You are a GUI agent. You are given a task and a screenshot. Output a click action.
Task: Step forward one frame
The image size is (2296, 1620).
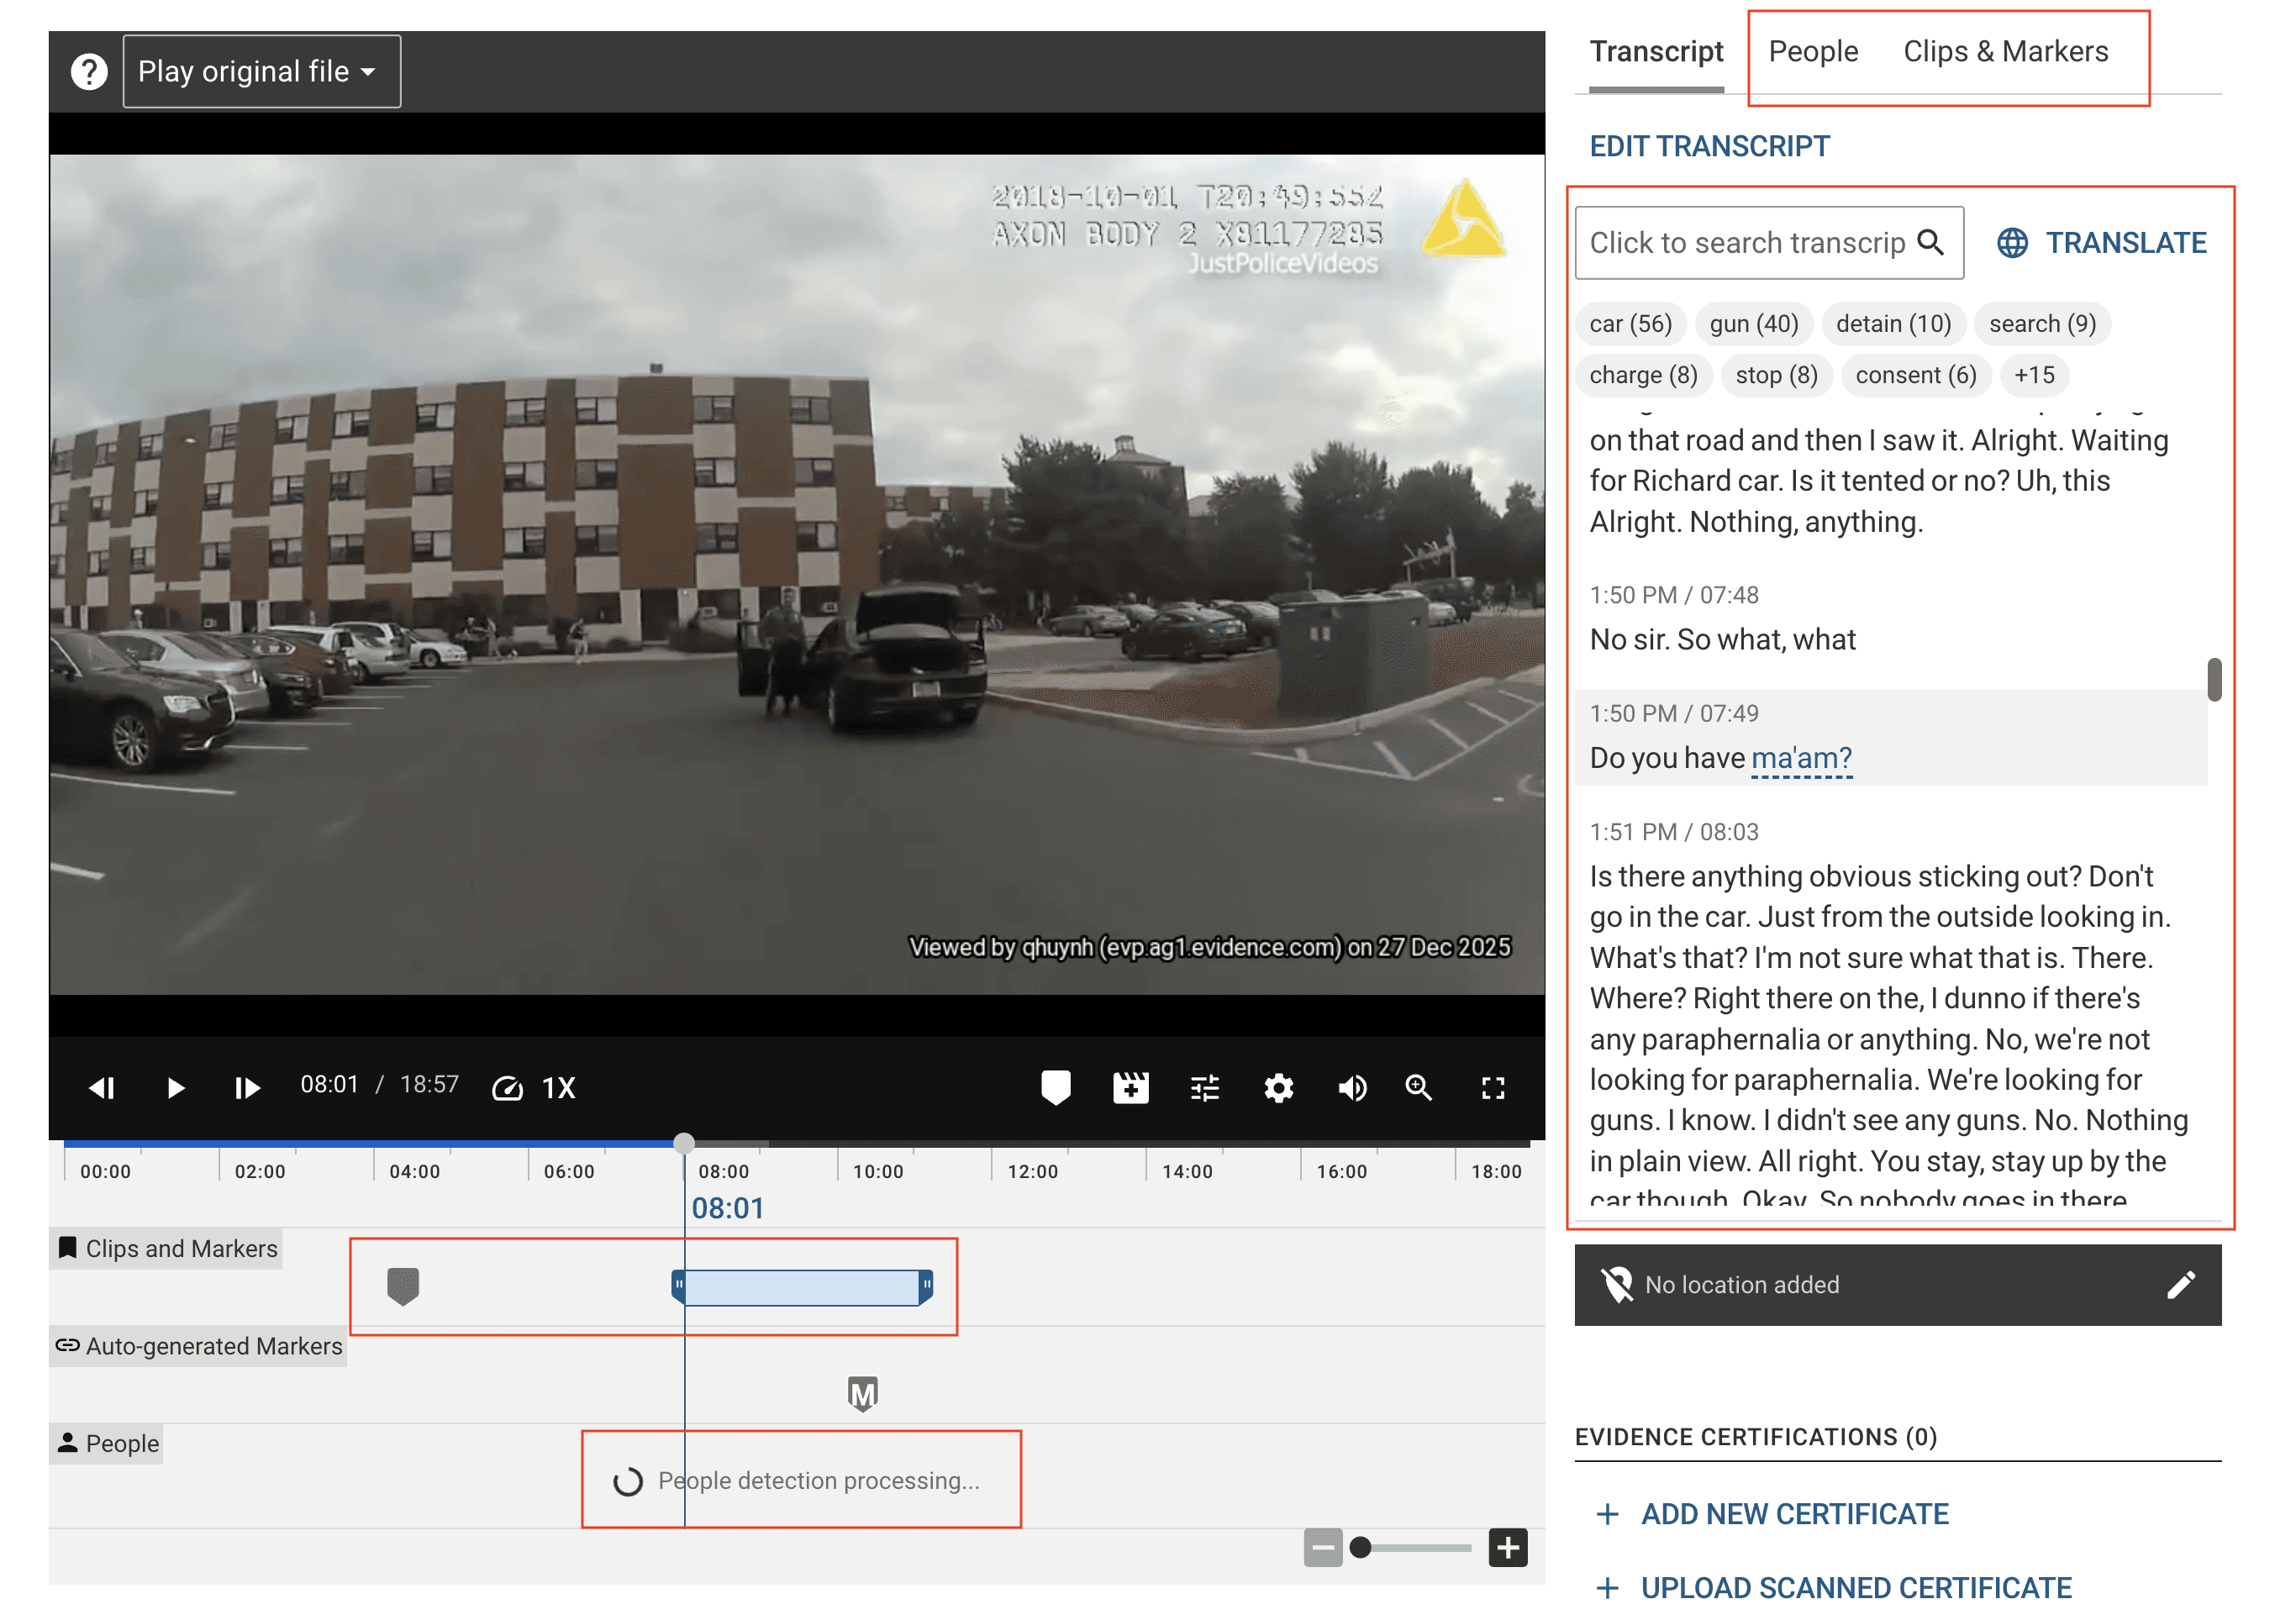point(247,1087)
